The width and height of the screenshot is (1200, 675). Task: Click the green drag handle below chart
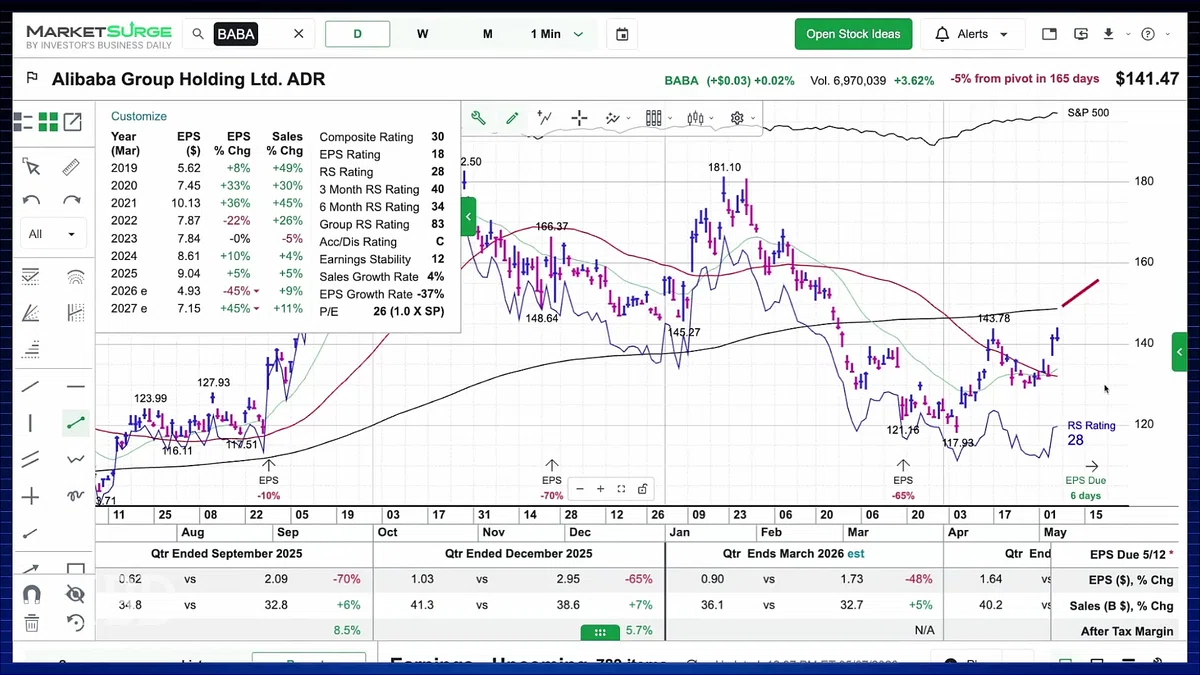(x=600, y=632)
